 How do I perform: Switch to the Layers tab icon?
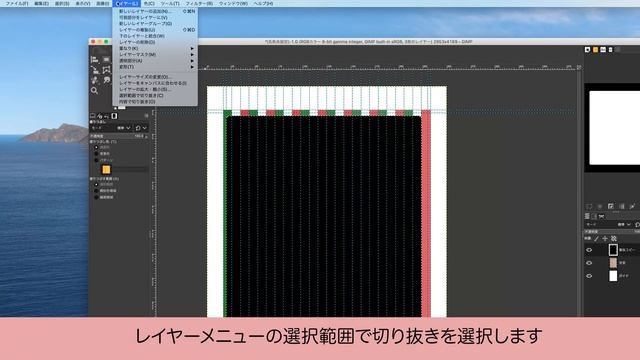(587, 216)
